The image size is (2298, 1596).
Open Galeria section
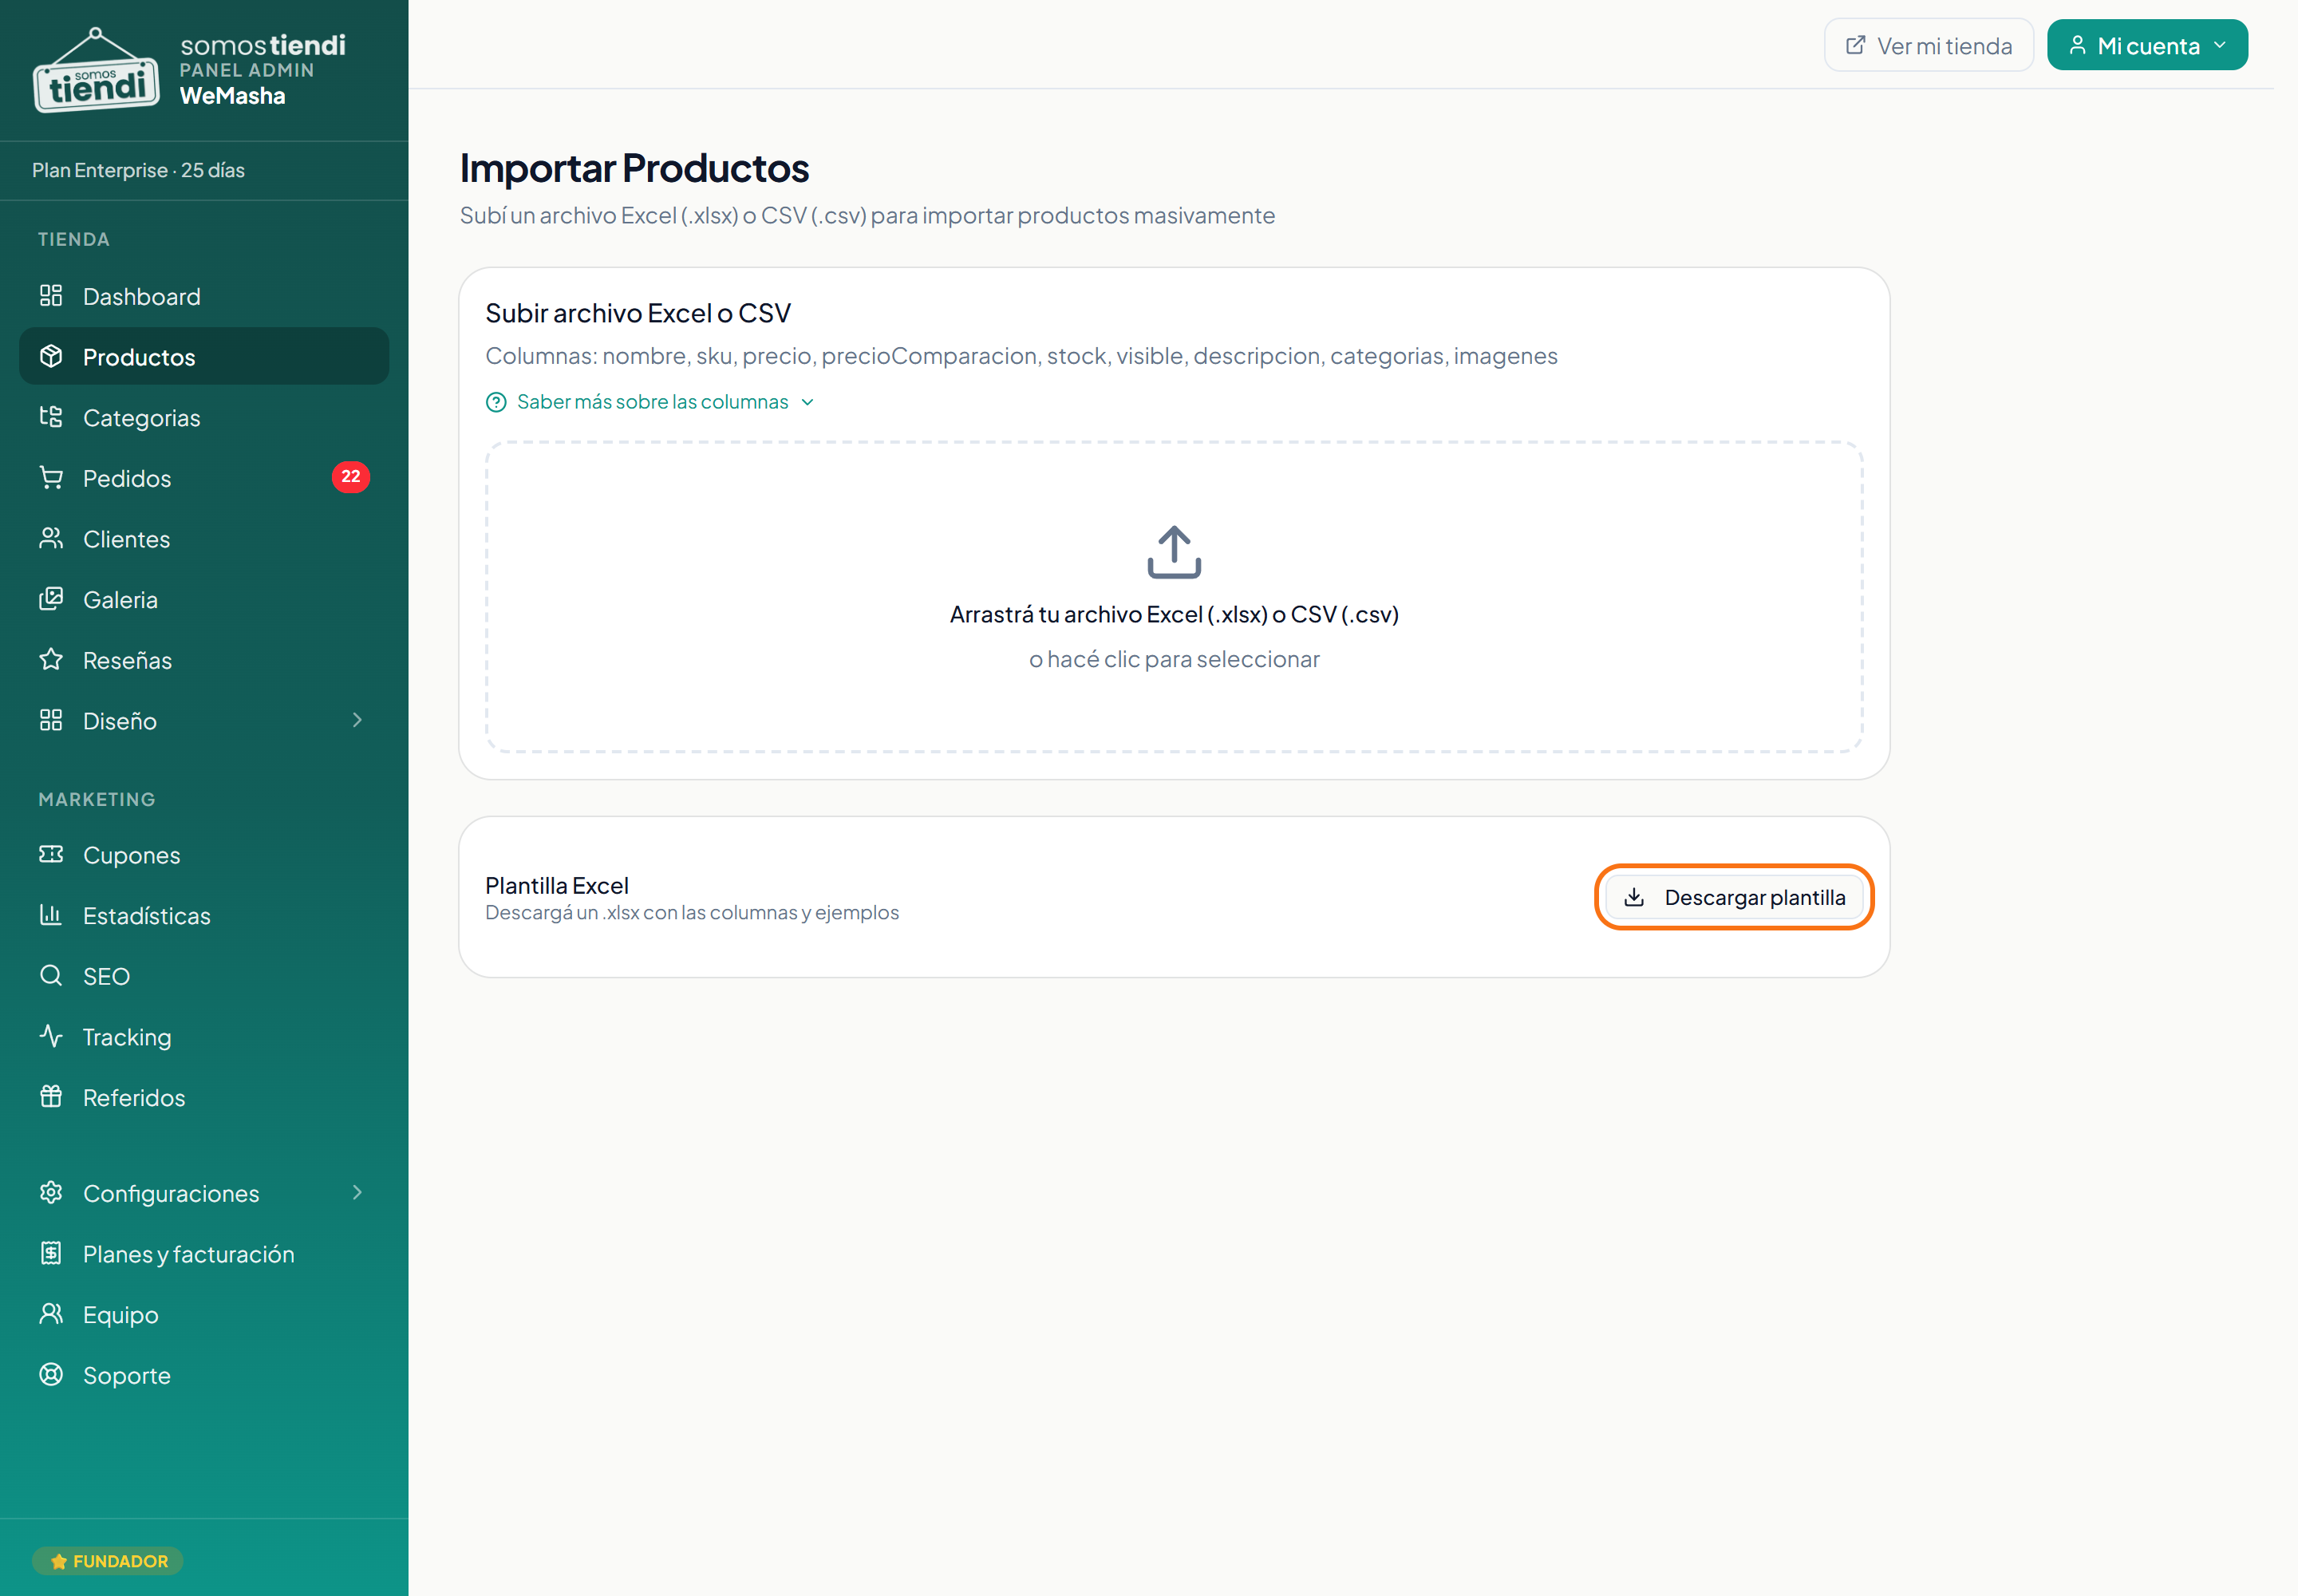click(204, 599)
